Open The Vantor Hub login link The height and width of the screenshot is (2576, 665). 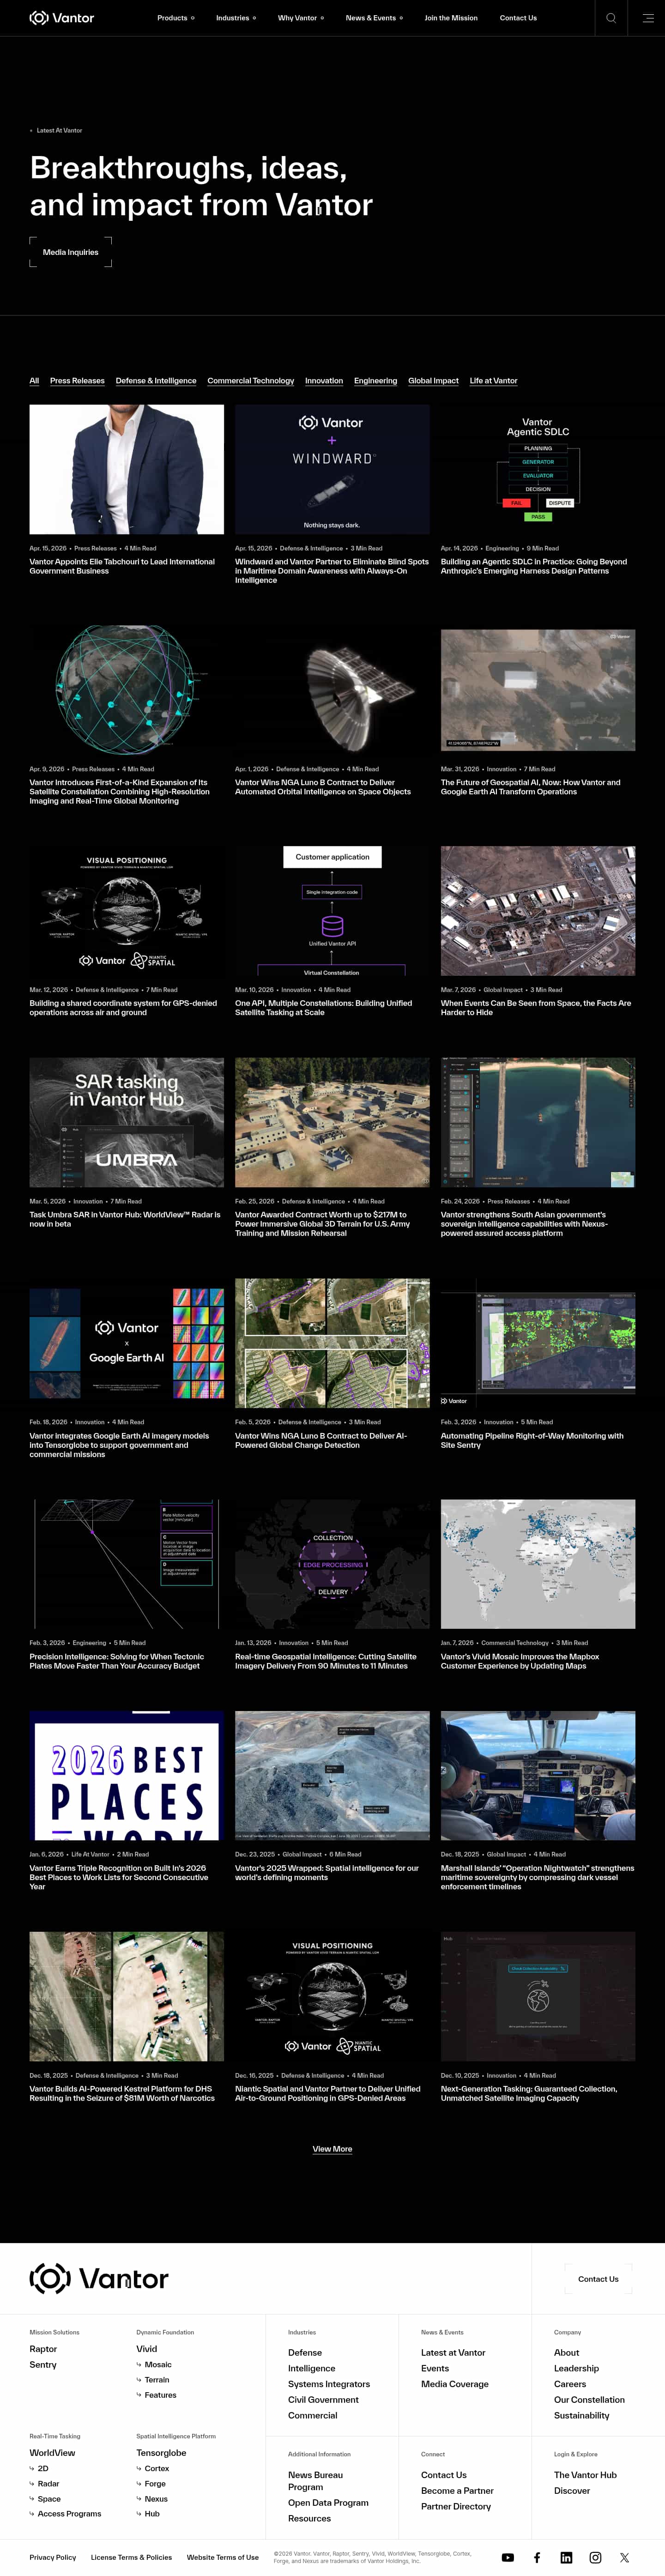[585, 2475]
